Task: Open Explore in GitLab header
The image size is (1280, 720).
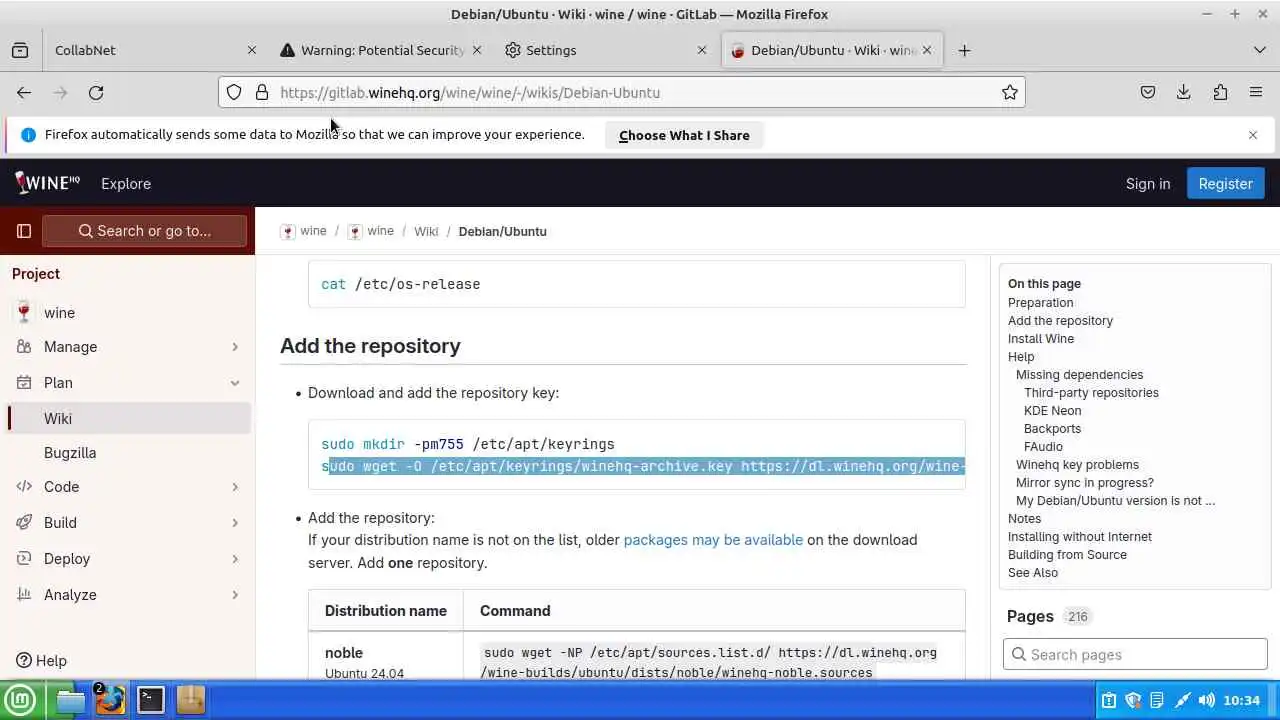Action: click(126, 184)
